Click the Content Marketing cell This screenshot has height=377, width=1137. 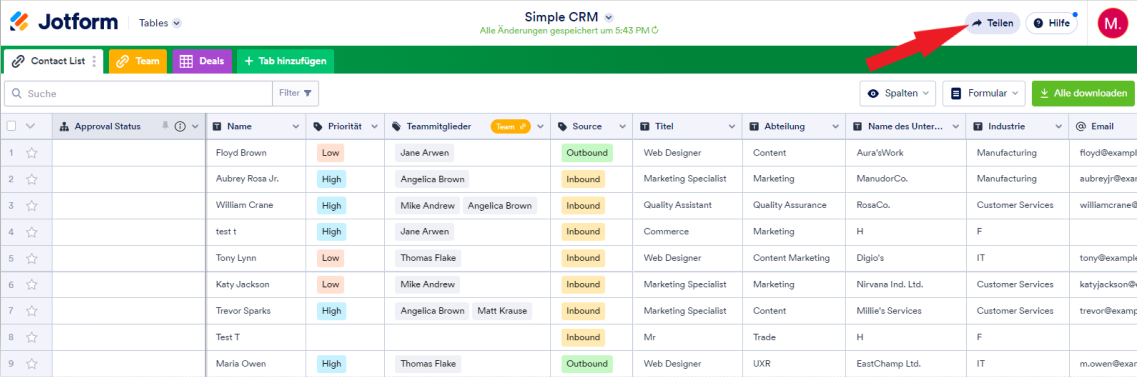click(794, 258)
